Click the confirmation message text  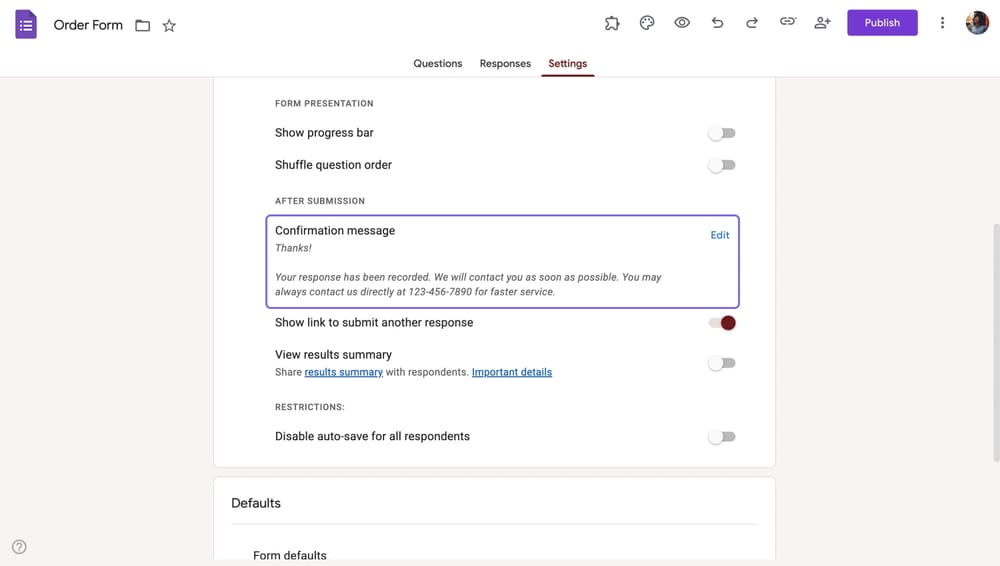[x=468, y=285]
